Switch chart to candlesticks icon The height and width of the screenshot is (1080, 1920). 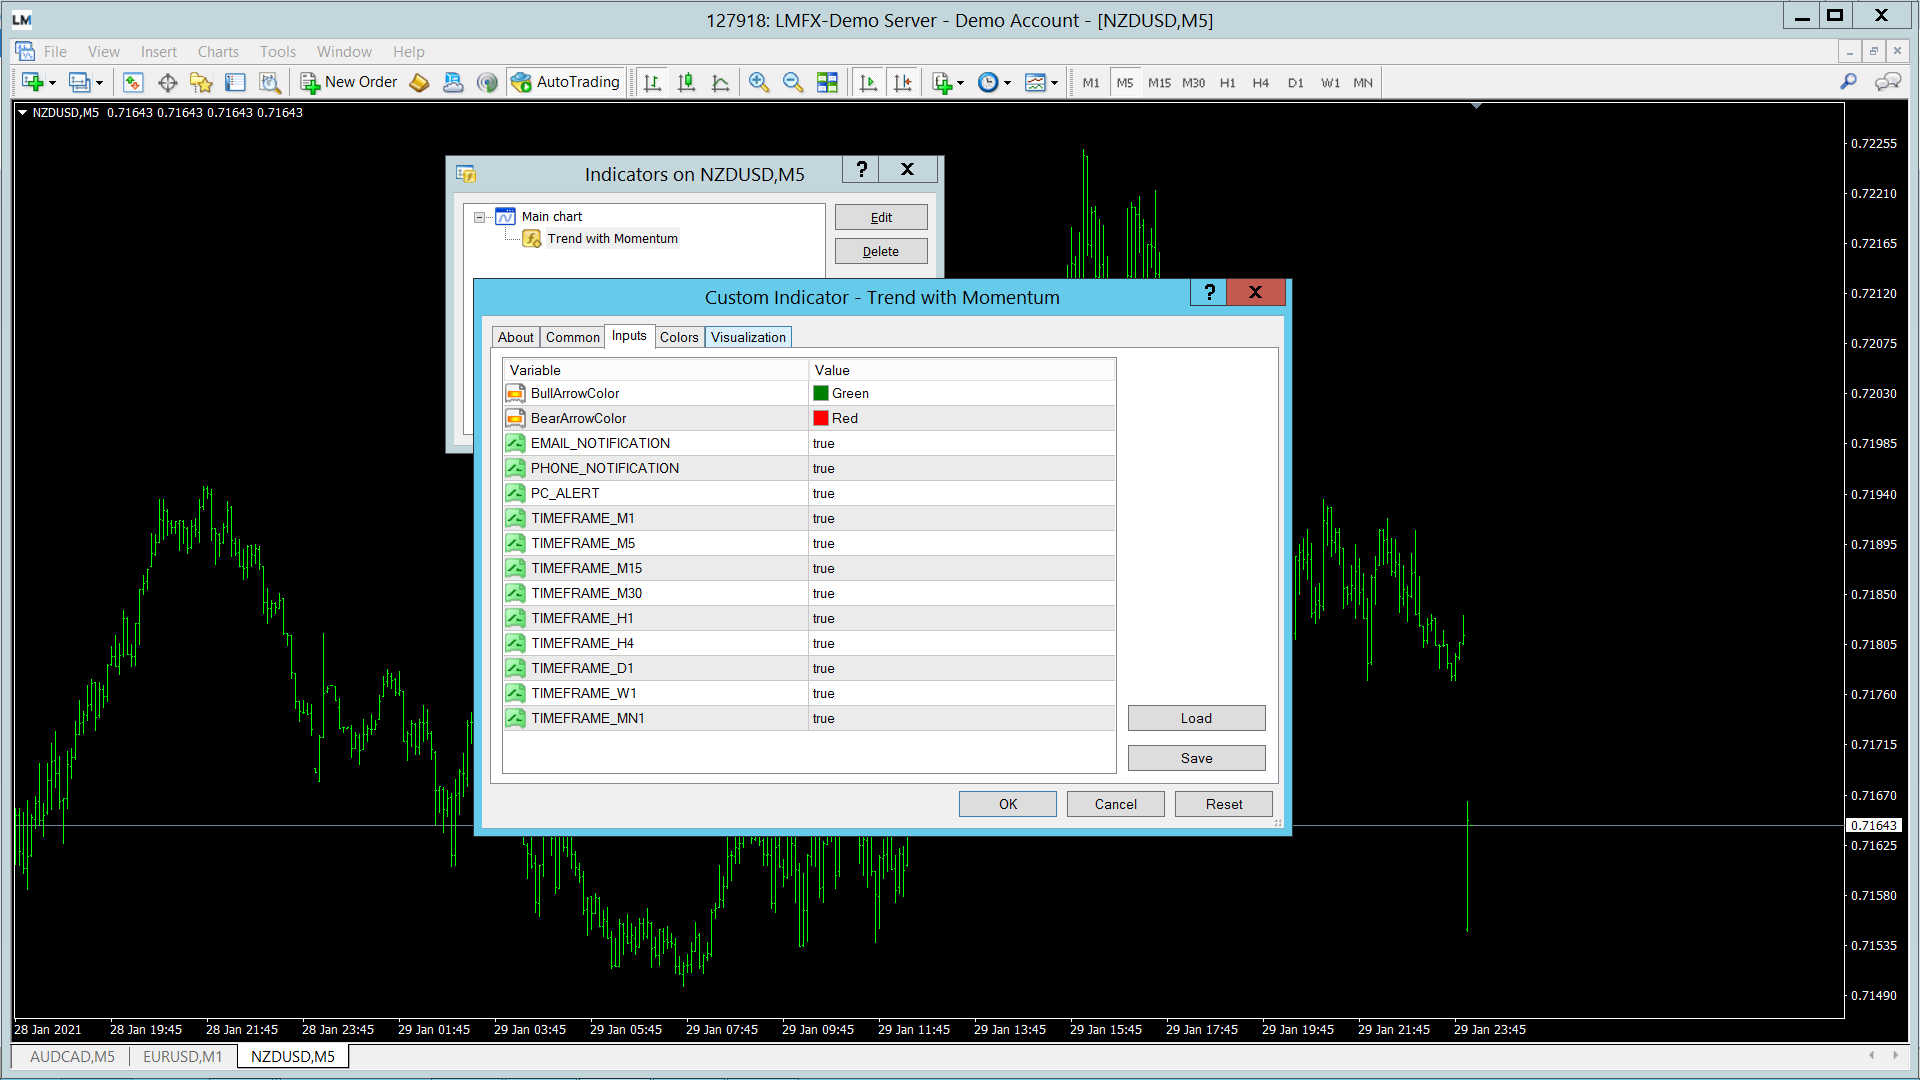click(686, 83)
